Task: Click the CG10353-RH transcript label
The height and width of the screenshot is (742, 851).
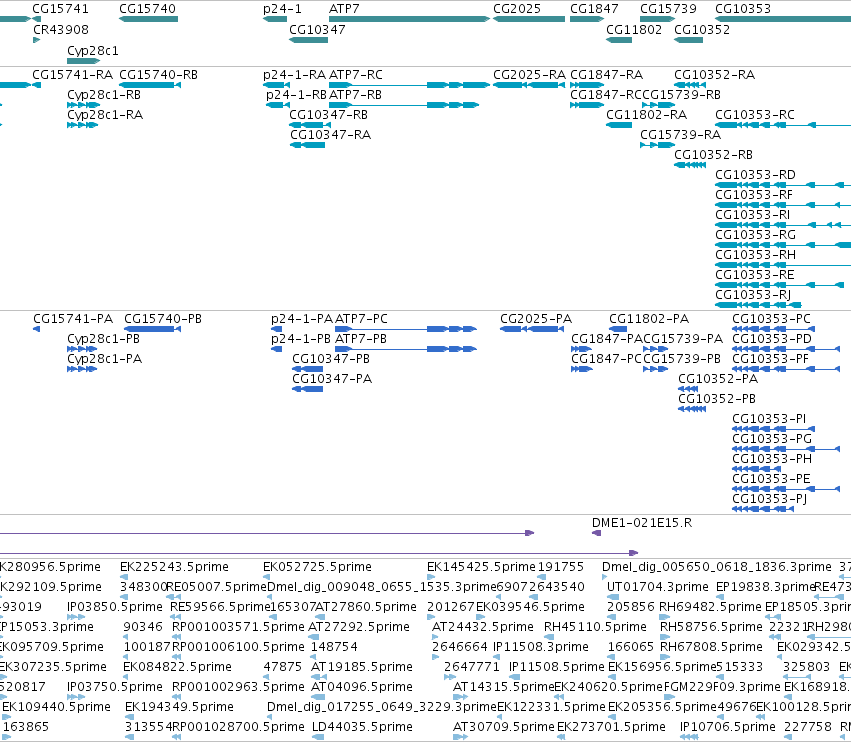Action: pos(755,255)
